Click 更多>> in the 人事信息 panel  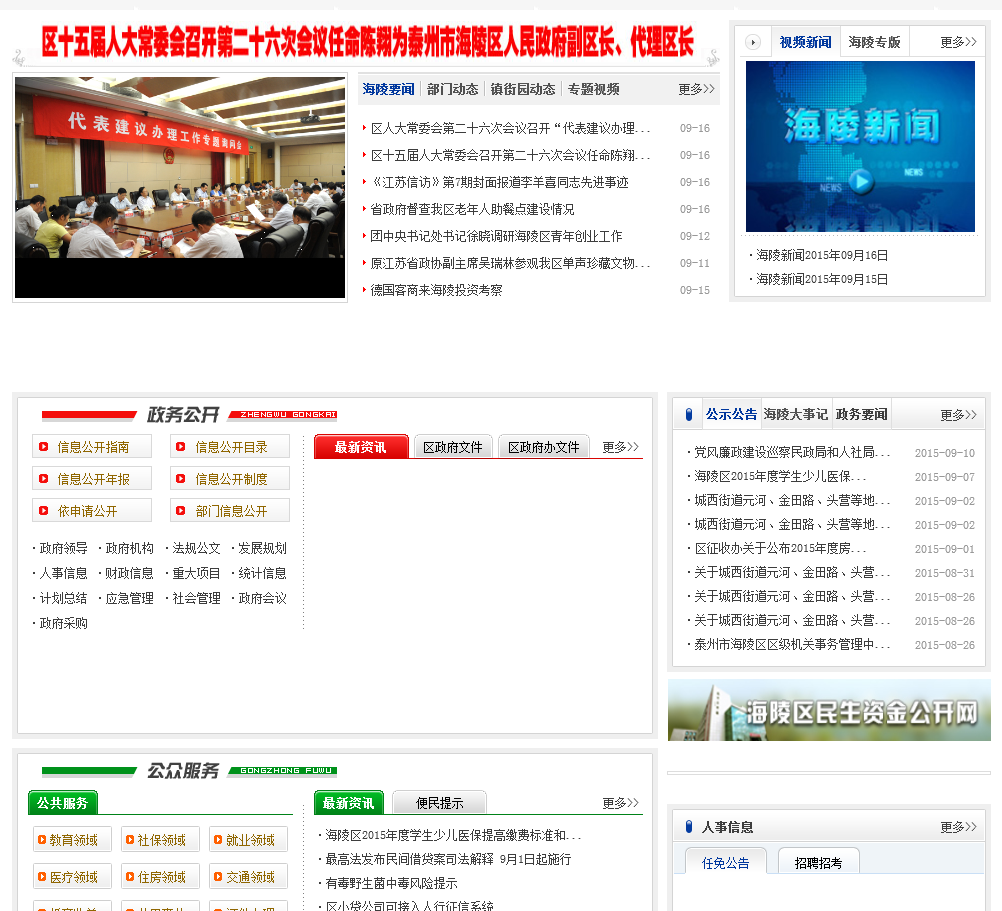(x=958, y=827)
